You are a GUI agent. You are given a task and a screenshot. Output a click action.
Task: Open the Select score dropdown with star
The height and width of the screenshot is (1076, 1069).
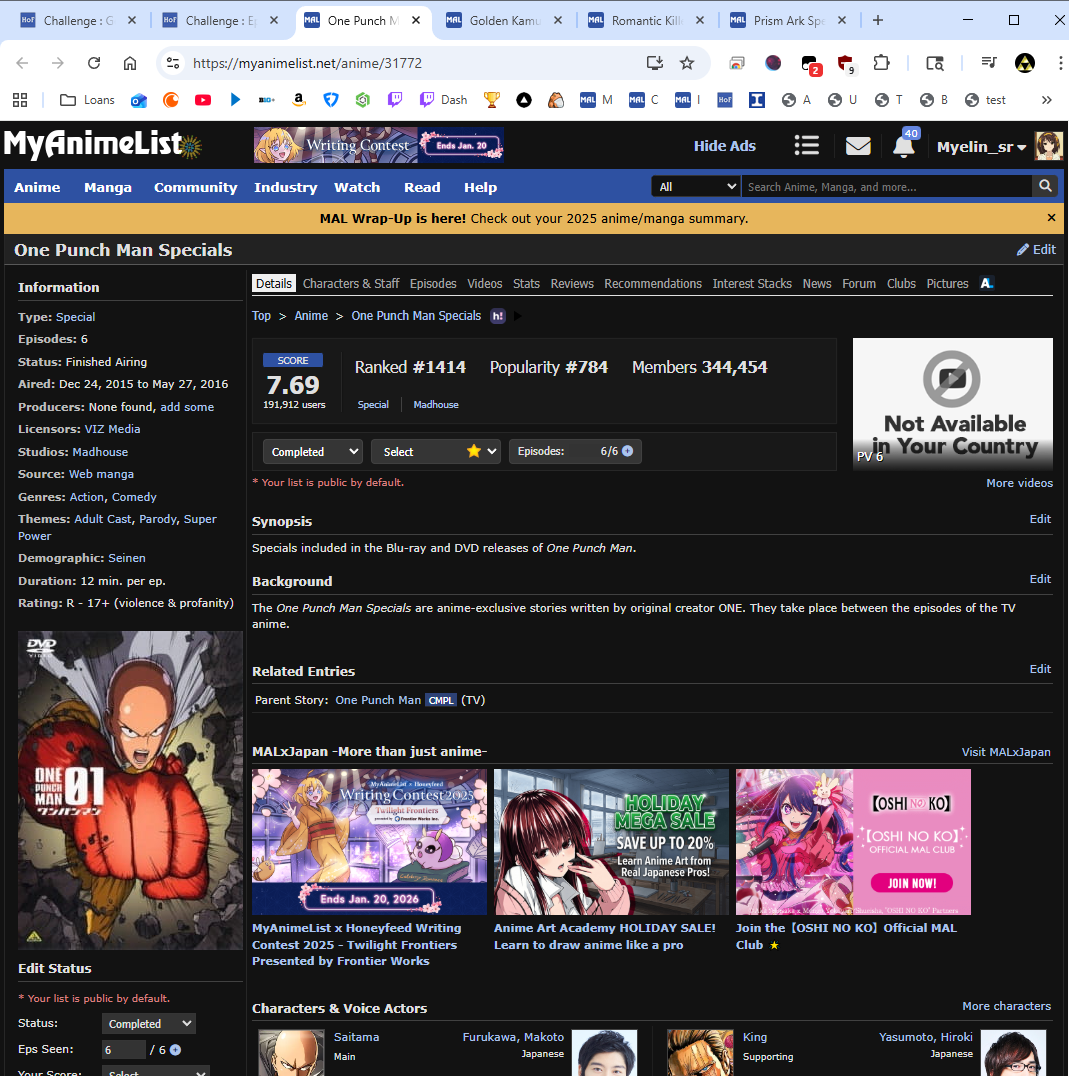[436, 452]
